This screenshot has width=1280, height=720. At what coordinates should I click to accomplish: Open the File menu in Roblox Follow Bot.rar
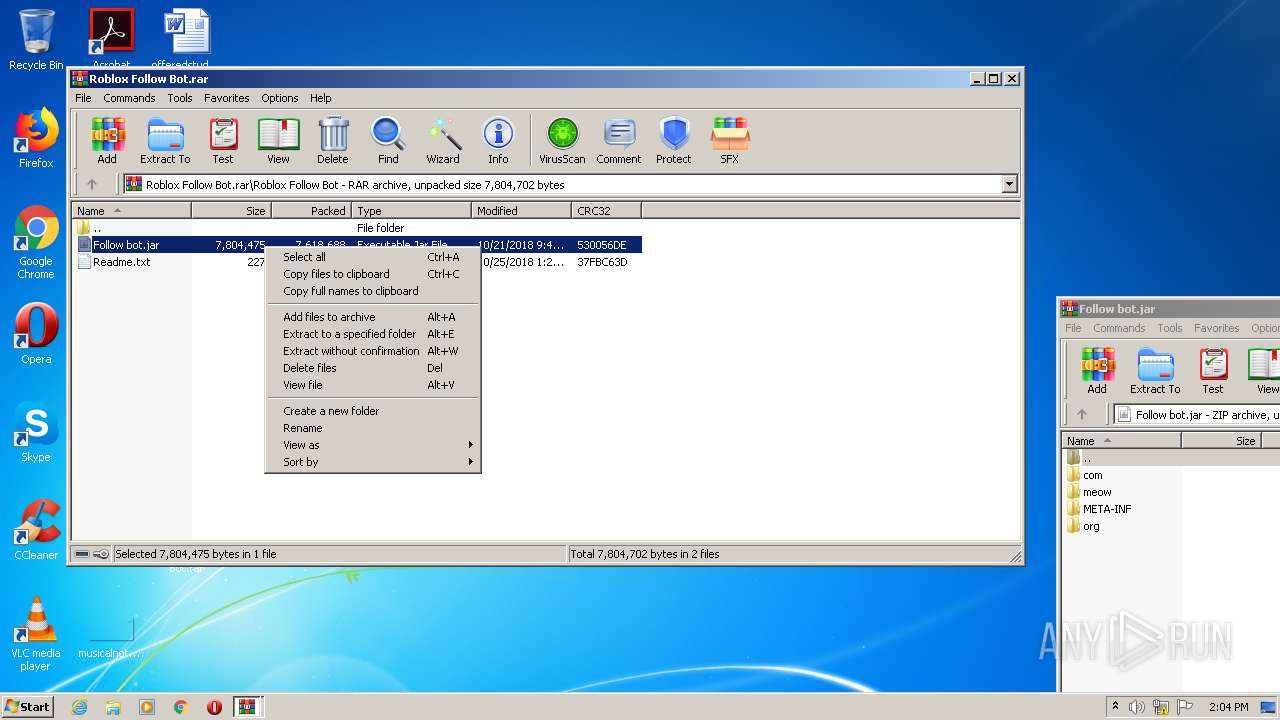click(x=83, y=98)
